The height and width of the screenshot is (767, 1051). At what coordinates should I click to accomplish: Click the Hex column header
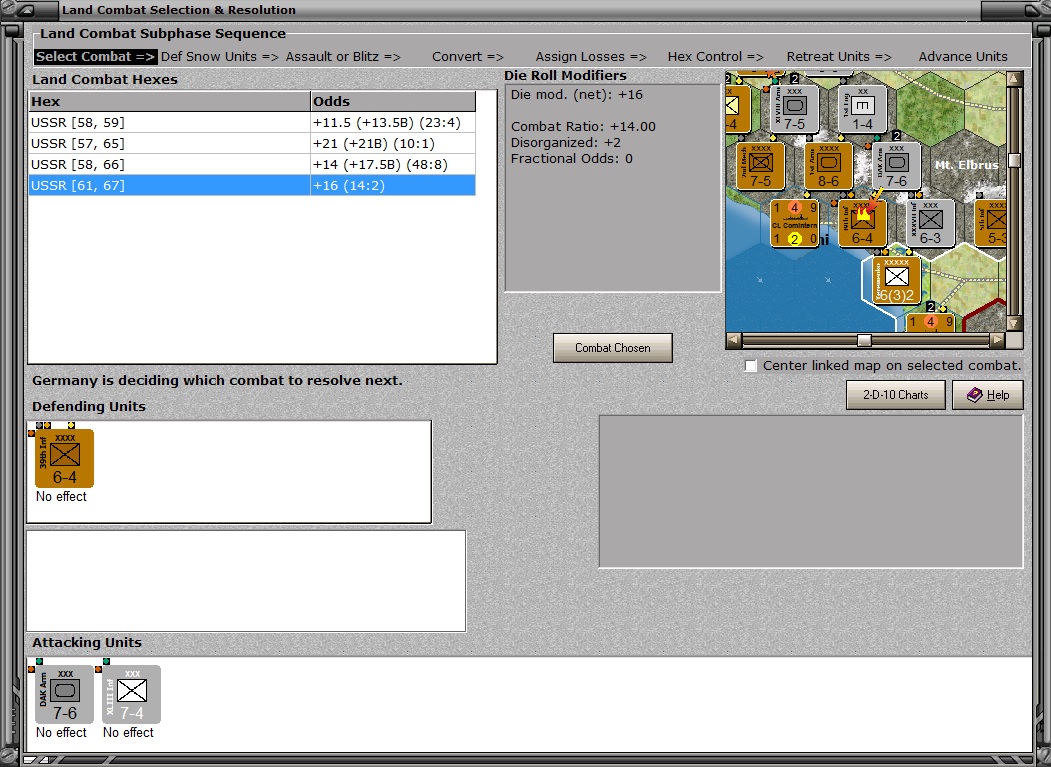click(x=170, y=101)
